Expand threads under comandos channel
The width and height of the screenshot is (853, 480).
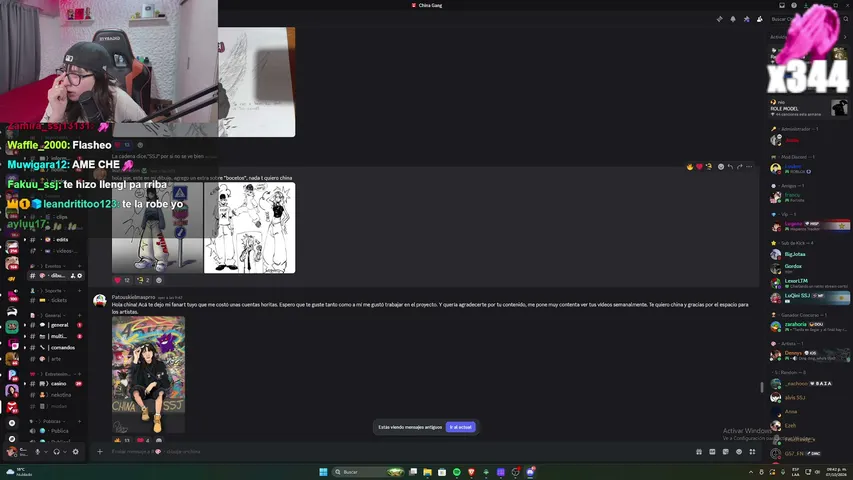(24, 347)
